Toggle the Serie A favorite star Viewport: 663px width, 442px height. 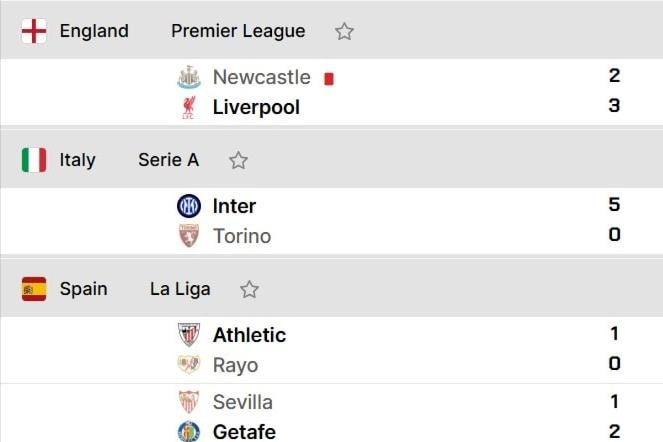point(238,160)
